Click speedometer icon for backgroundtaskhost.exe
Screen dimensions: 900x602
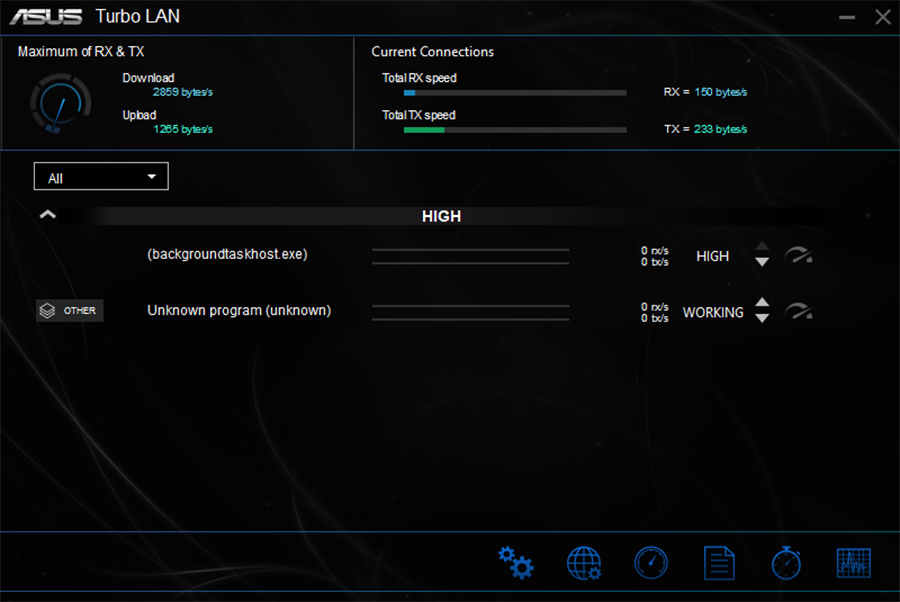(x=798, y=255)
